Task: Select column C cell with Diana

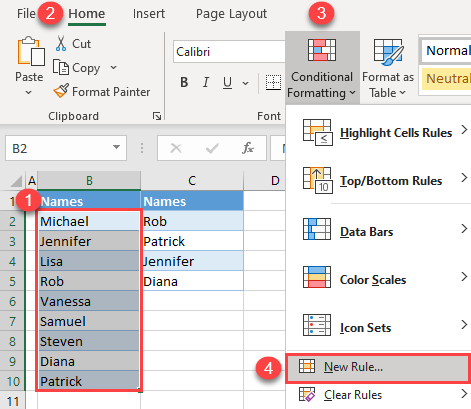Action: pyautogui.click(x=192, y=281)
